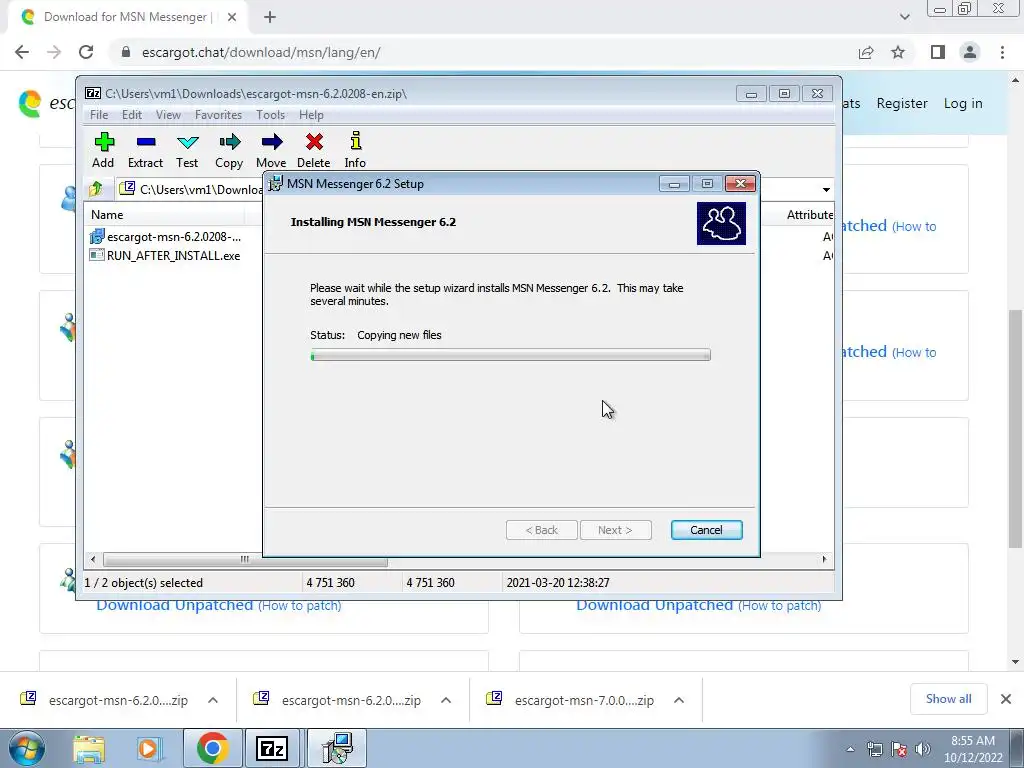The height and width of the screenshot is (768, 1024).
Task: Click the taskbar clock showing 8:55 AM
Action: 973,748
